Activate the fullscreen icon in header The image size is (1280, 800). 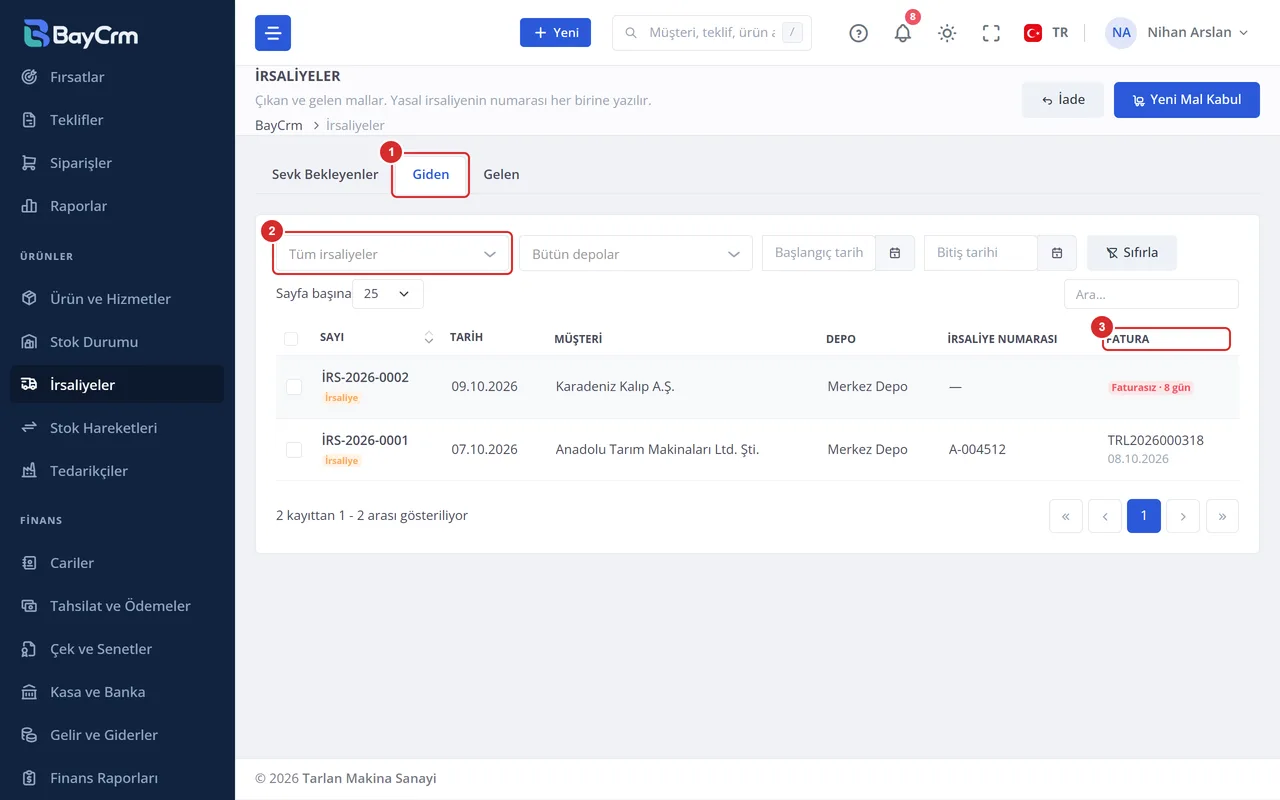[x=991, y=33]
